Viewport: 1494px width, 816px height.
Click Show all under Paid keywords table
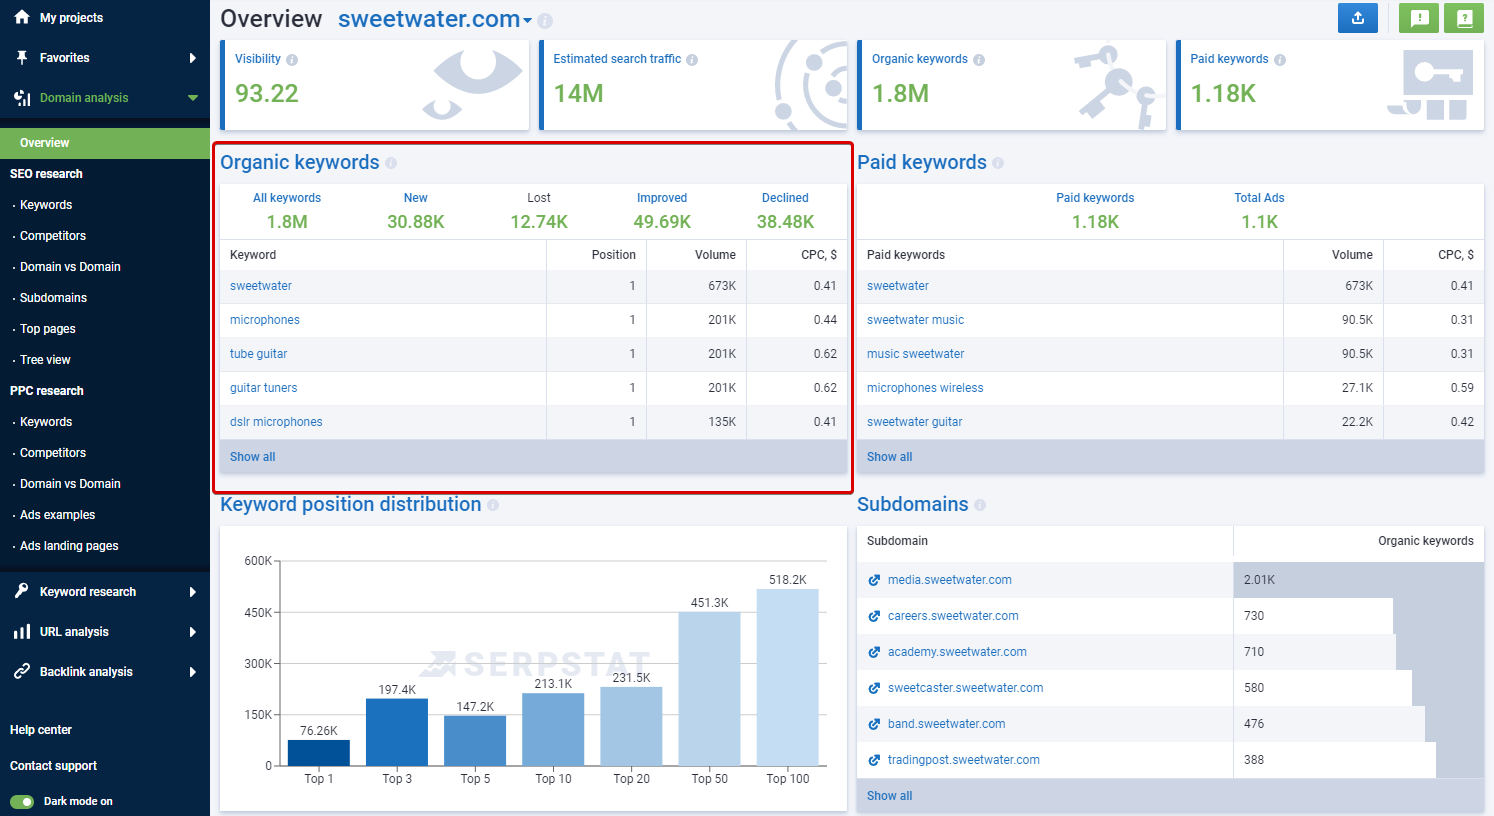coord(889,457)
